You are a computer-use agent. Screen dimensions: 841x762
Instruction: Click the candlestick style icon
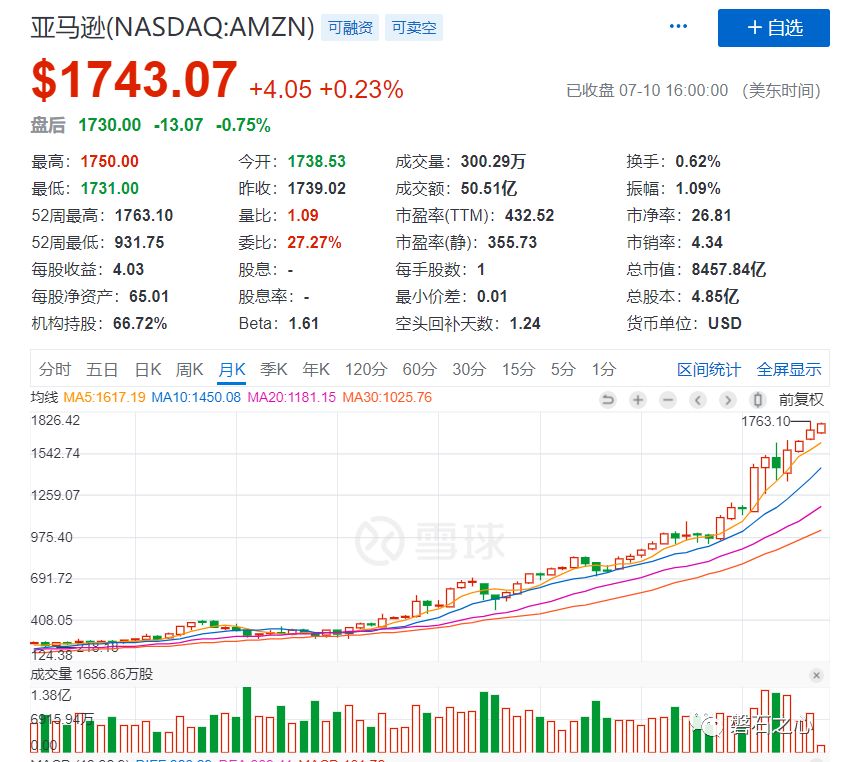click(758, 400)
